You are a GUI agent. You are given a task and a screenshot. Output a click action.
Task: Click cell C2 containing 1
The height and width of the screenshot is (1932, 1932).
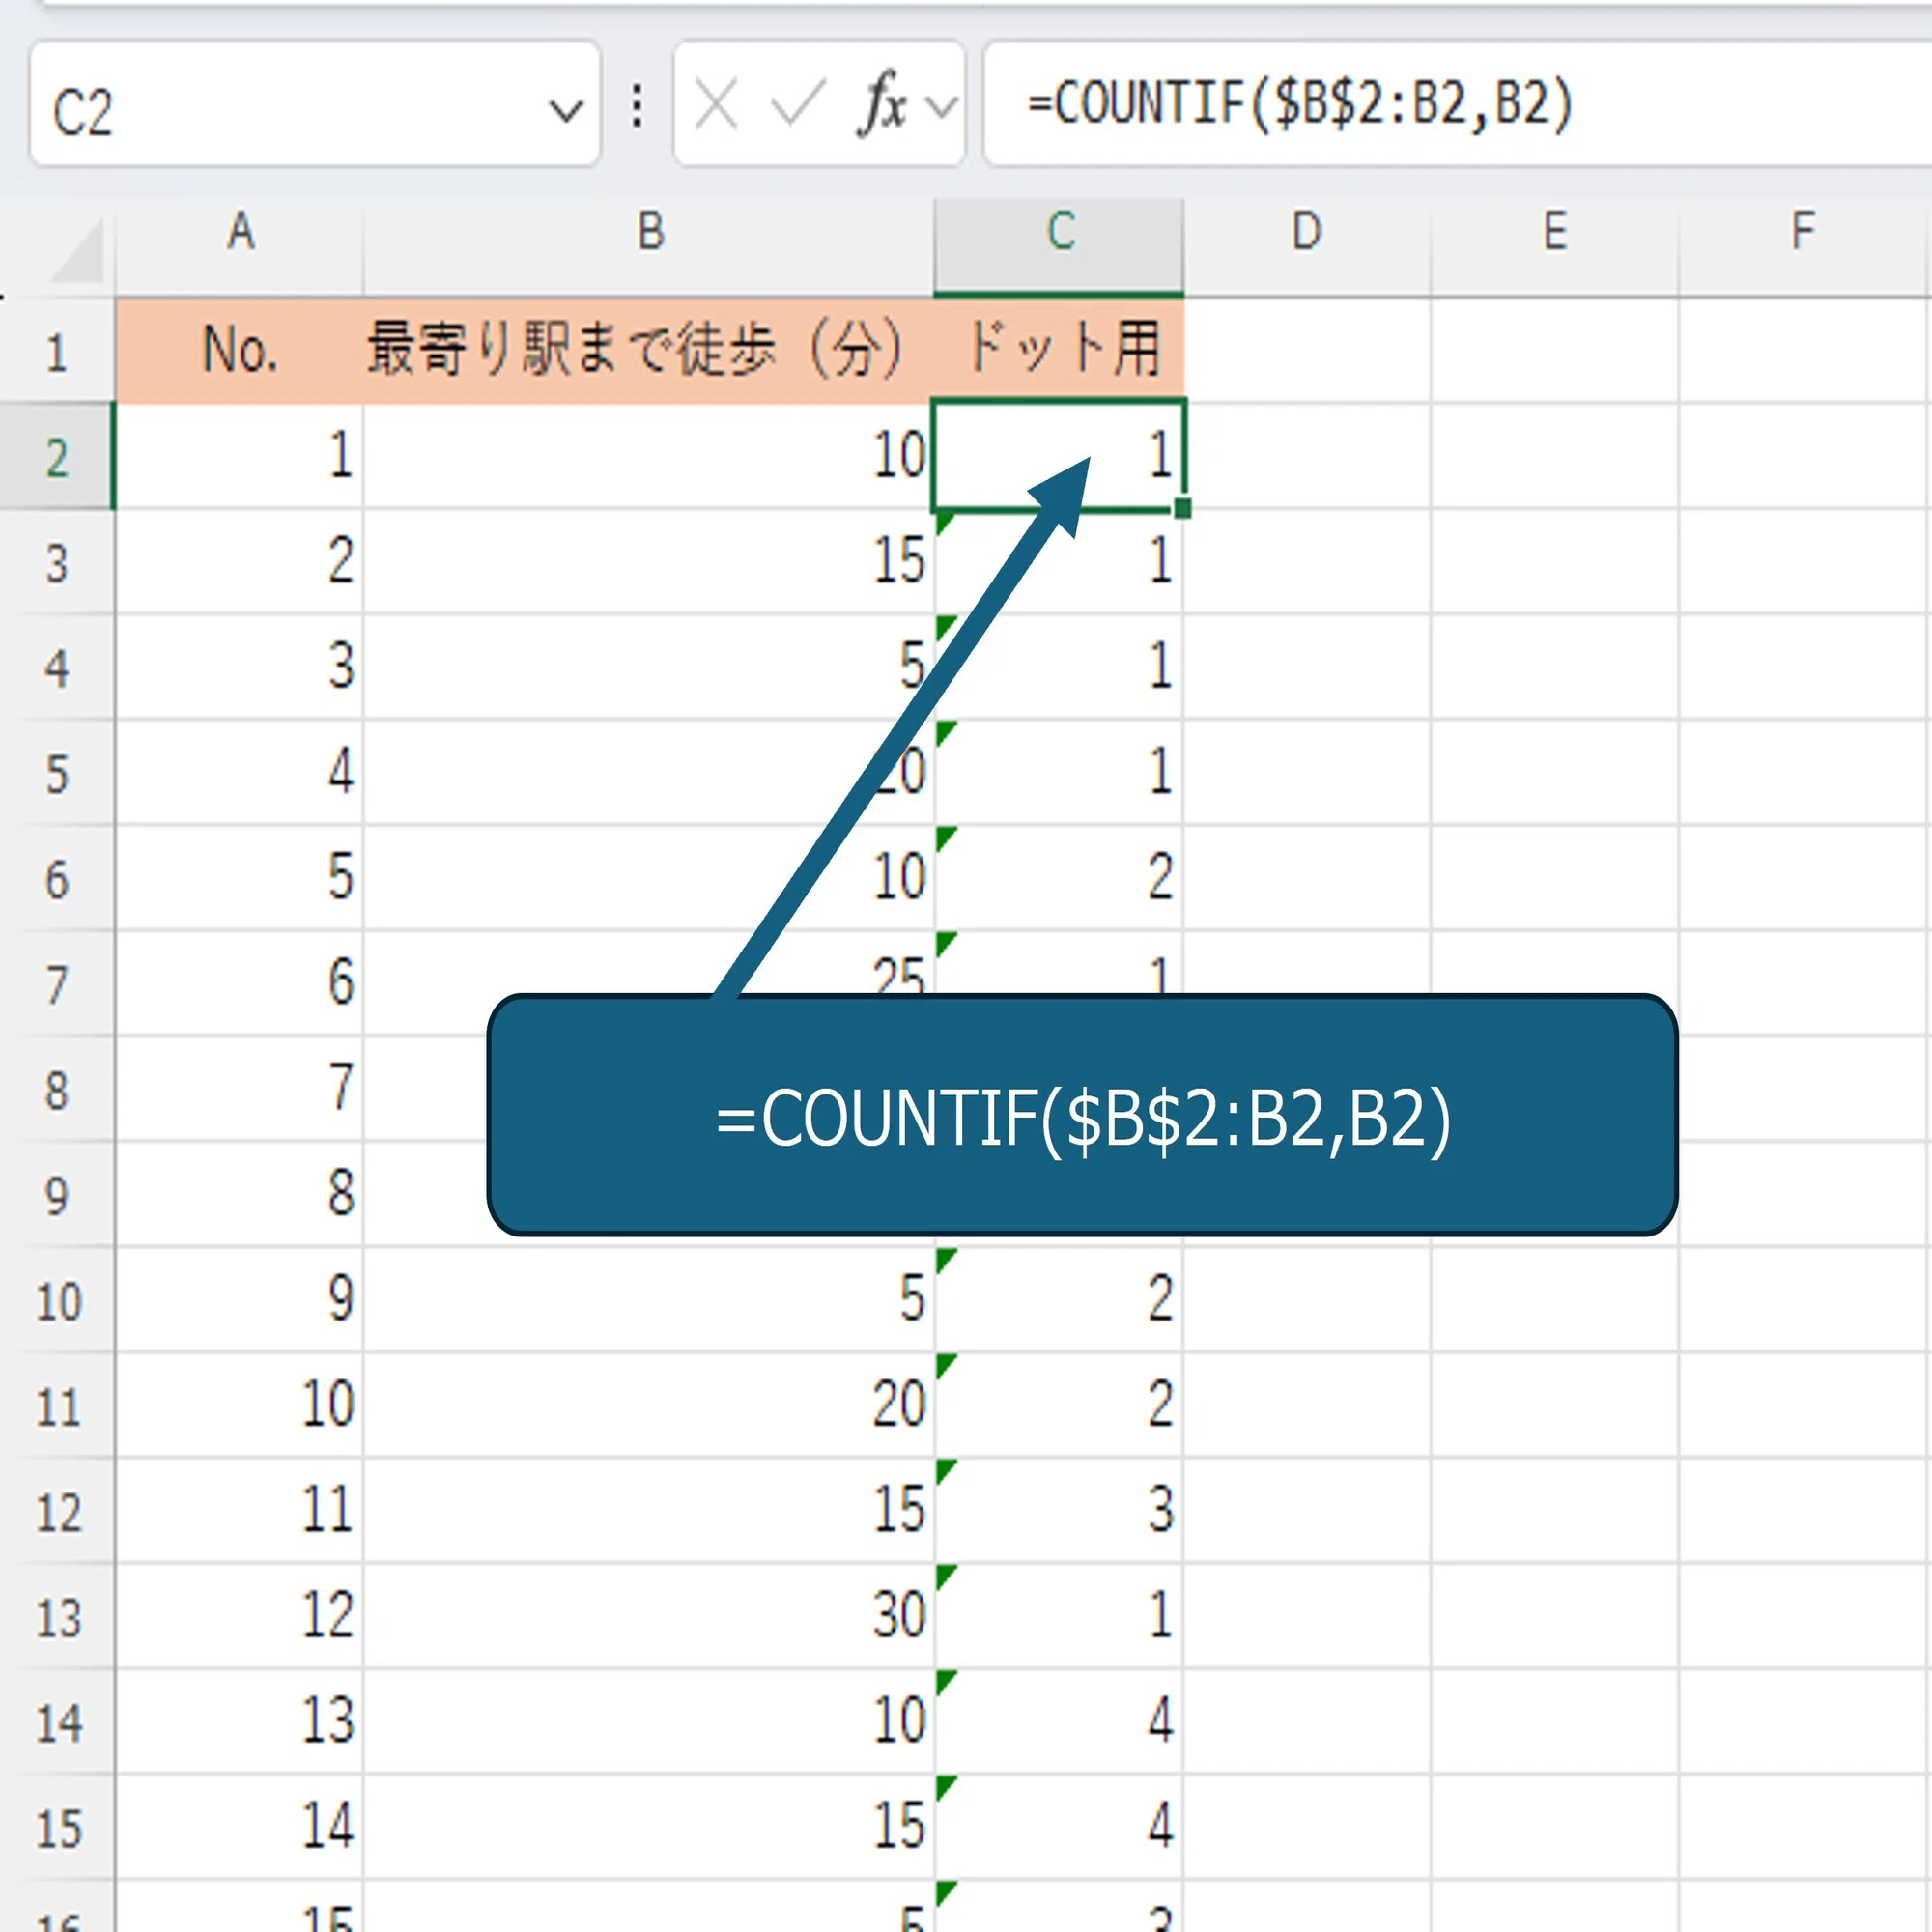(x=1059, y=456)
